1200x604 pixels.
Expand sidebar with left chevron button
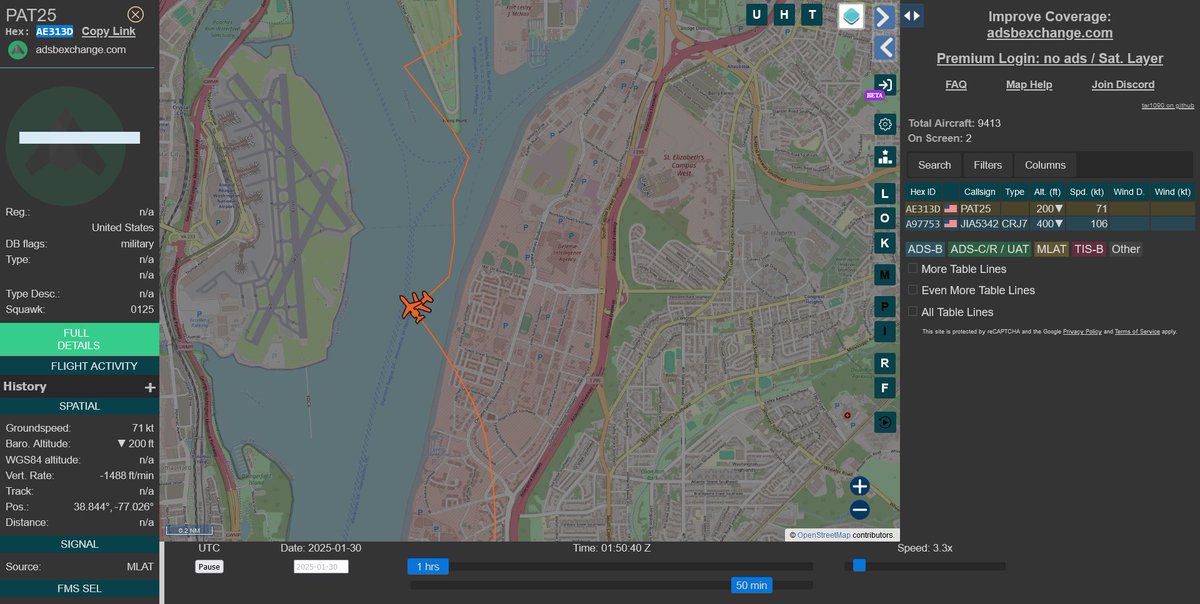[884, 48]
